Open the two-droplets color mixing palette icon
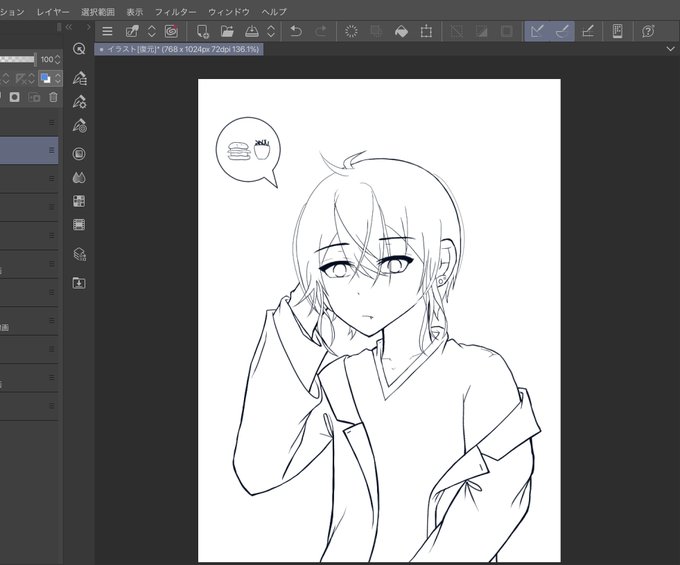Viewport: 680px width, 565px height. pos(79,177)
